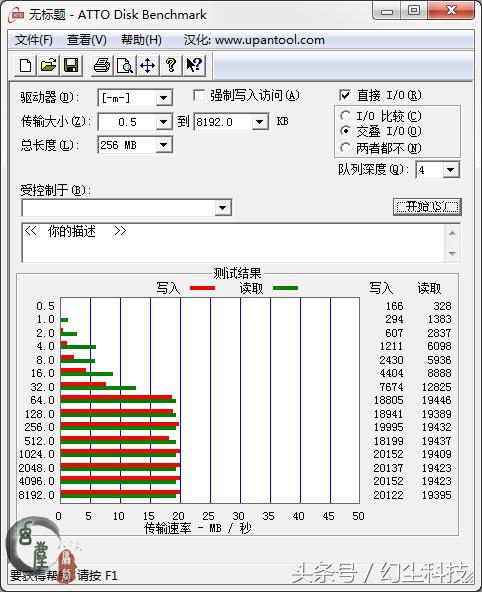Click the red 写入 legend swatch
This screenshot has width=482, height=592.
202,288
